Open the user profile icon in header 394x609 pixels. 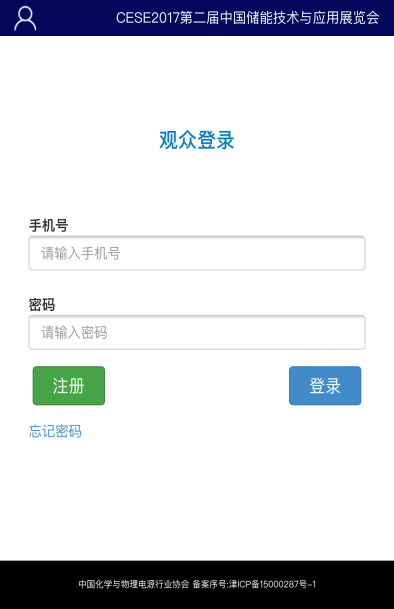(25, 18)
